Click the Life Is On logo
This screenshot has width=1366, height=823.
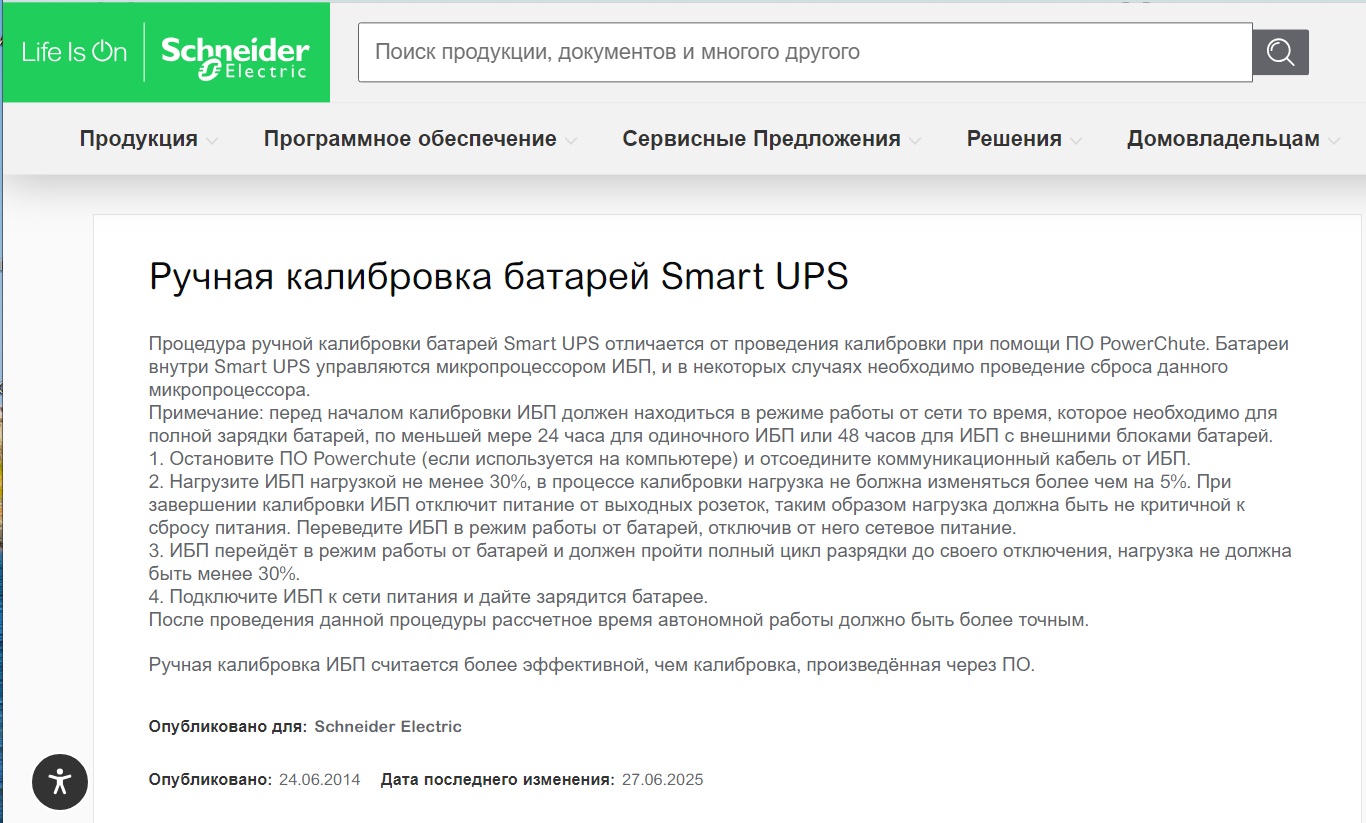74,52
